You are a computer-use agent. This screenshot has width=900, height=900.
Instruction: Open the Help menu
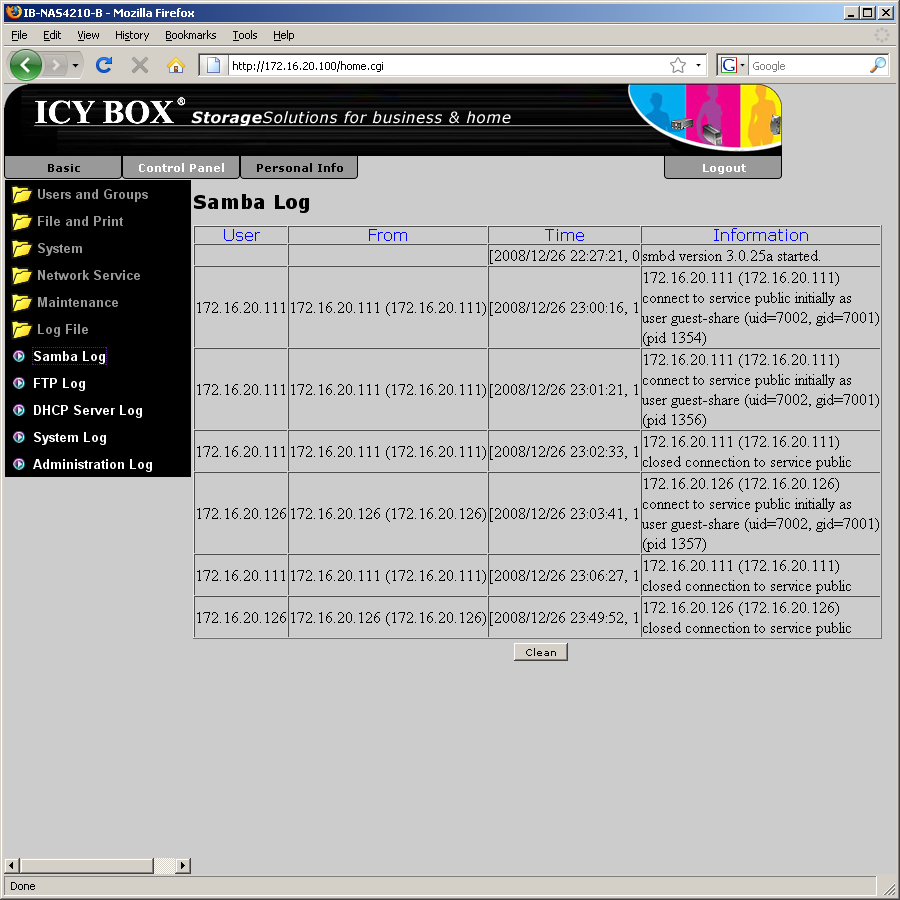tap(284, 35)
